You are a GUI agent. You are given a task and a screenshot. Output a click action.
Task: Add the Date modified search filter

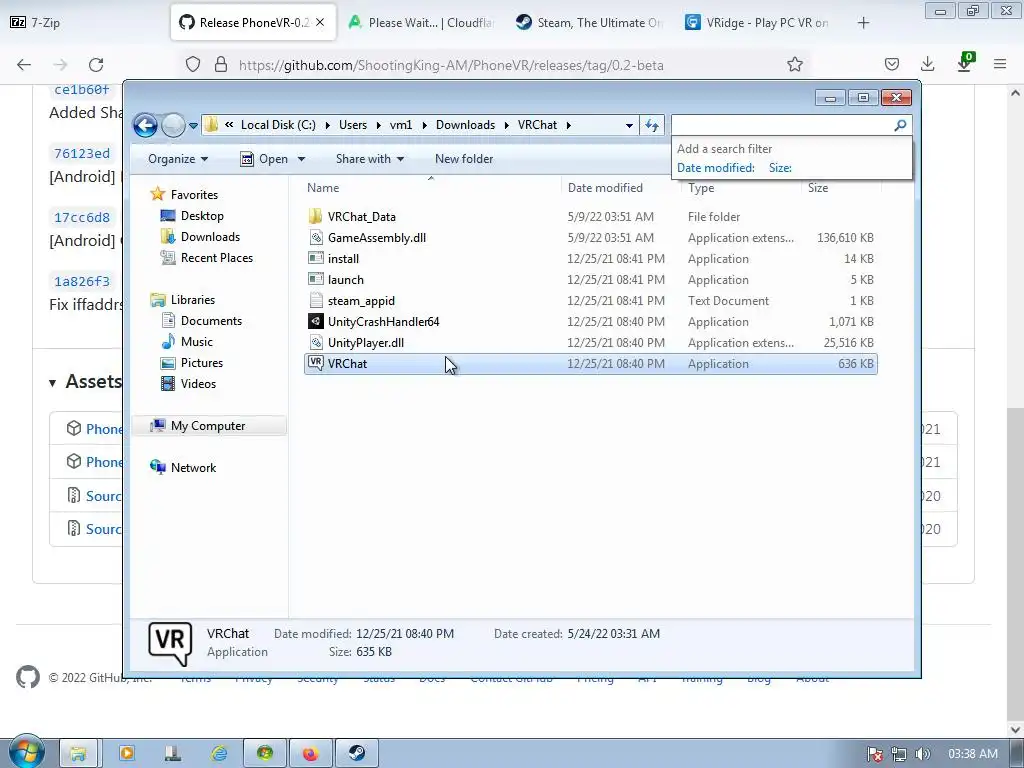click(x=715, y=168)
